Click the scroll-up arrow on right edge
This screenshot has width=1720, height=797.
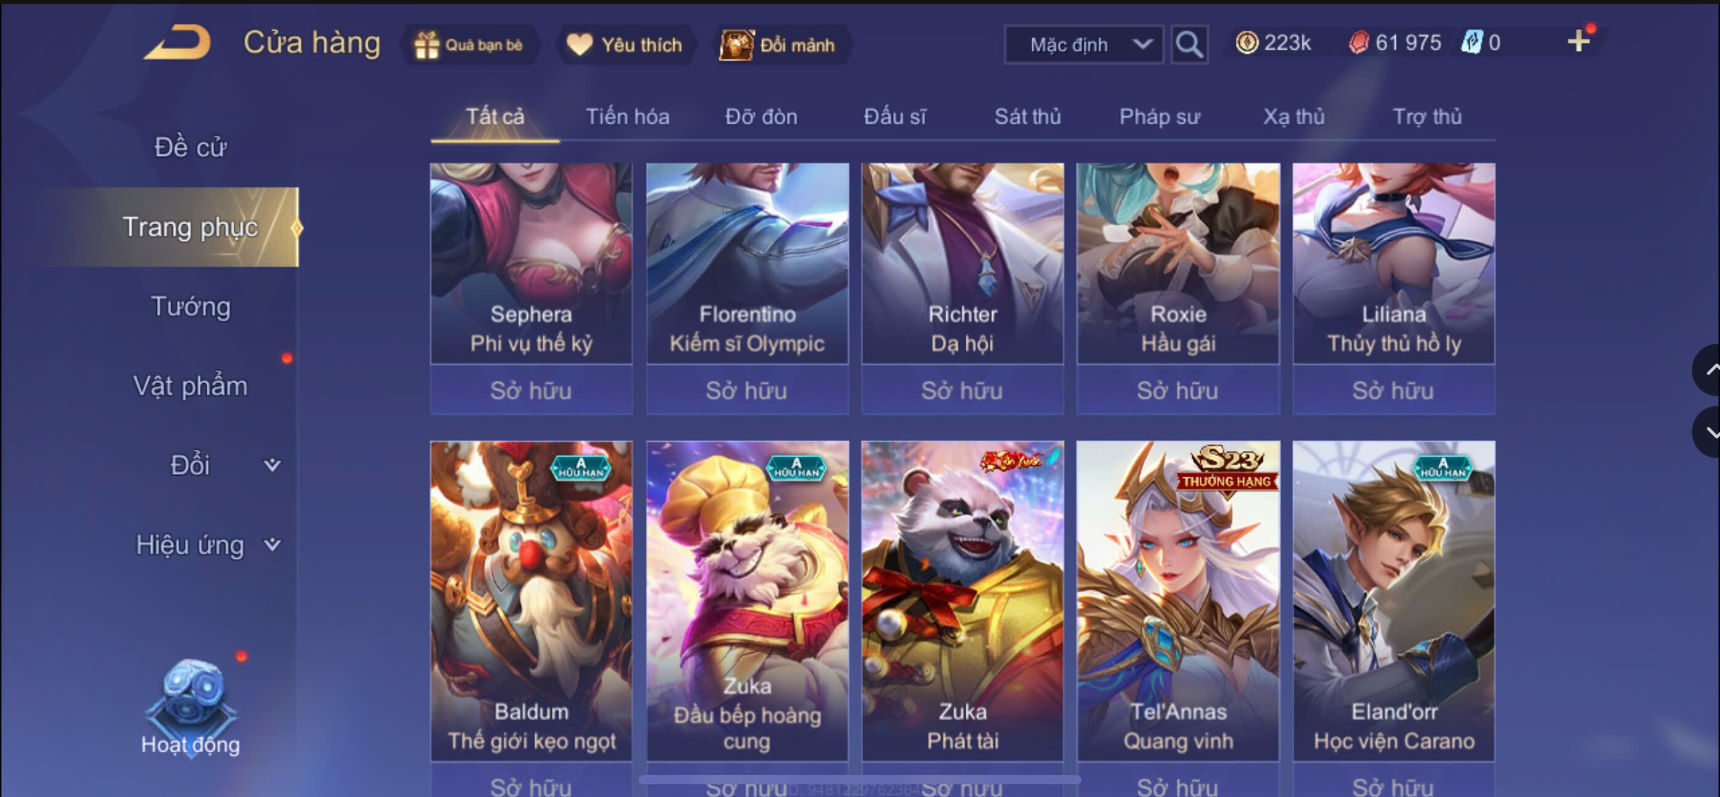pos(1708,370)
